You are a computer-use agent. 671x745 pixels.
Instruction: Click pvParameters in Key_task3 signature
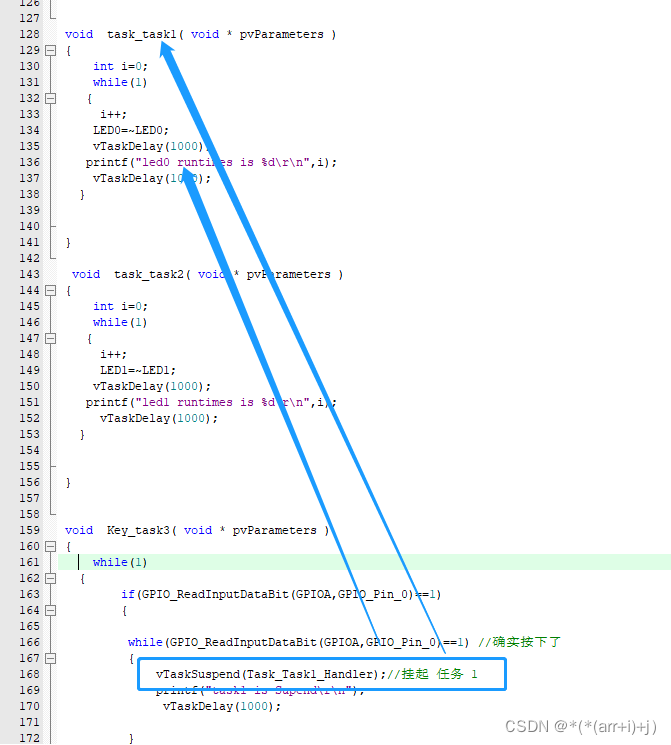pos(274,531)
